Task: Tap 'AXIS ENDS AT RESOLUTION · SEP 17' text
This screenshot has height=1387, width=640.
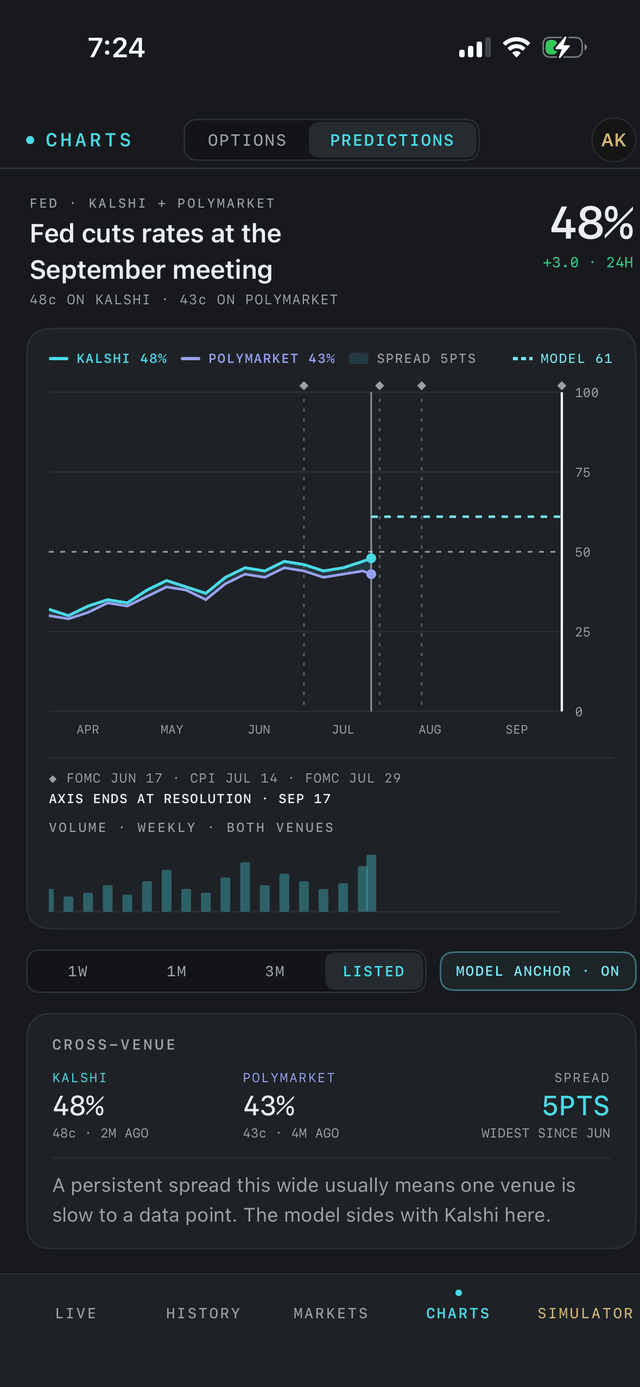Action: (x=190, y=799)
